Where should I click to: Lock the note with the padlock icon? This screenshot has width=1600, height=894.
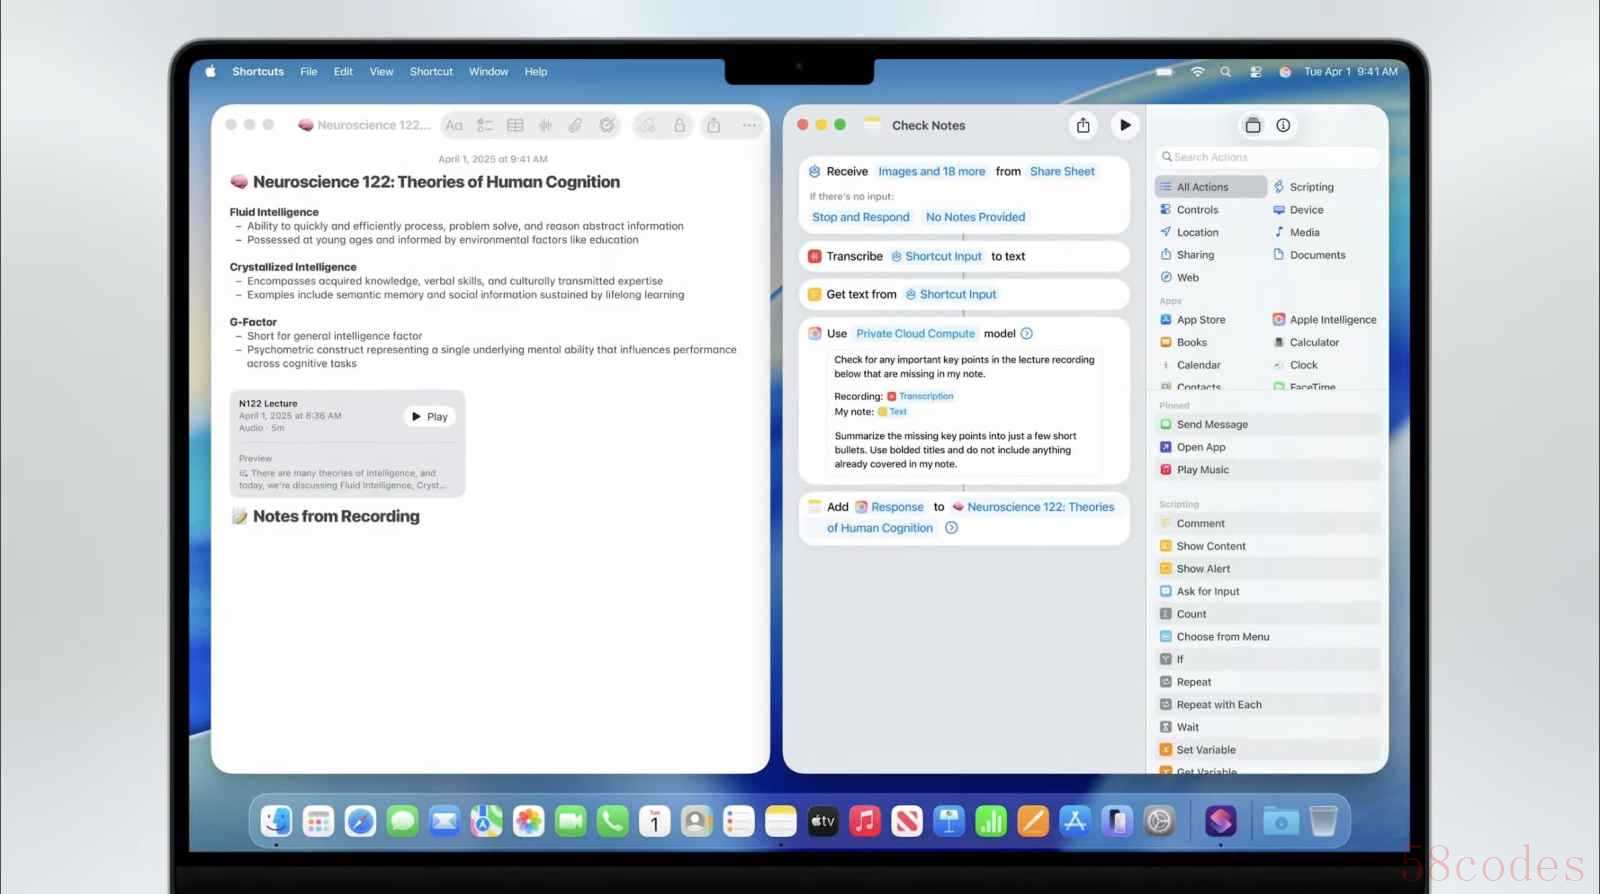[x=679, y=125]
